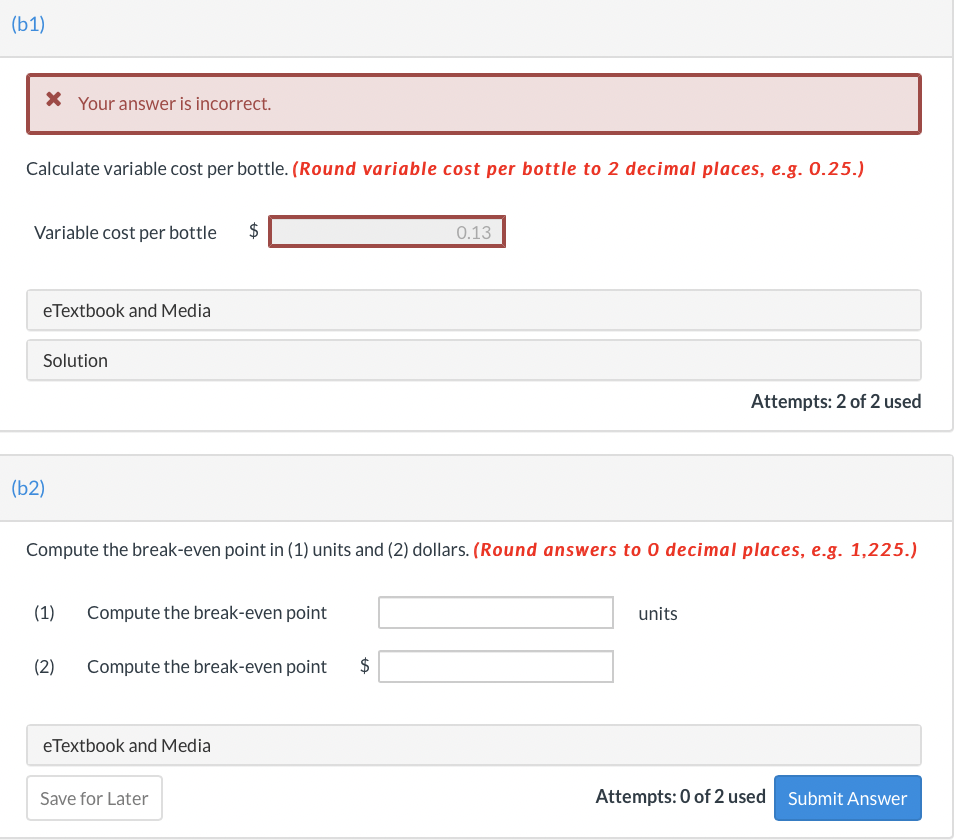This screenshot has height=840, width=954.
Task: Expand the Solution panel
Action: pos(473,360)
